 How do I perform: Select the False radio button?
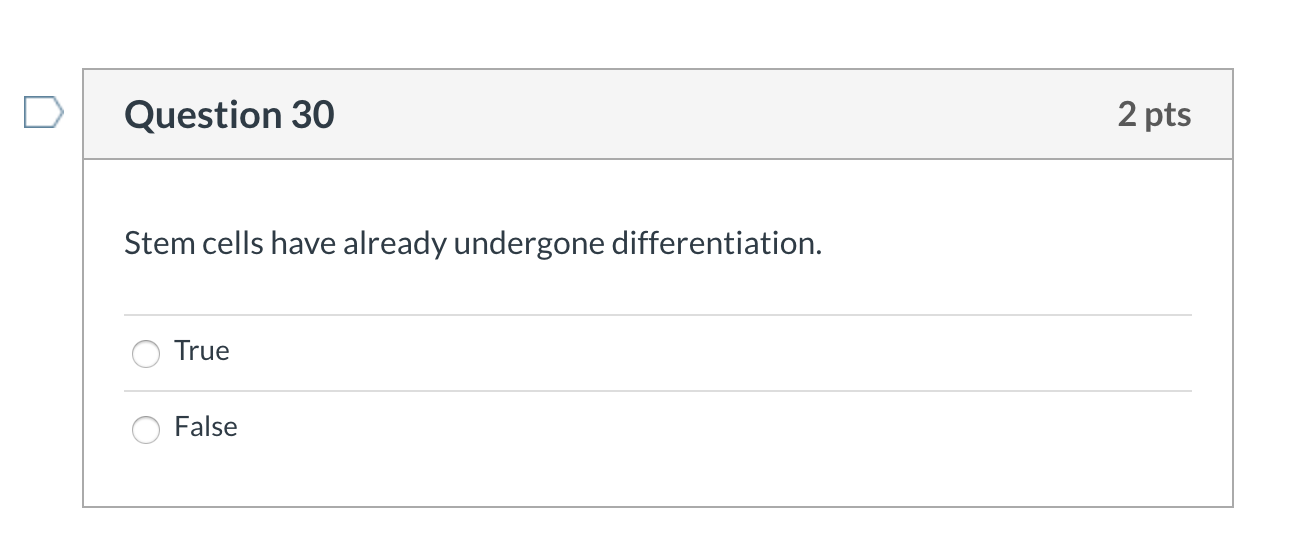click(146, 429)
